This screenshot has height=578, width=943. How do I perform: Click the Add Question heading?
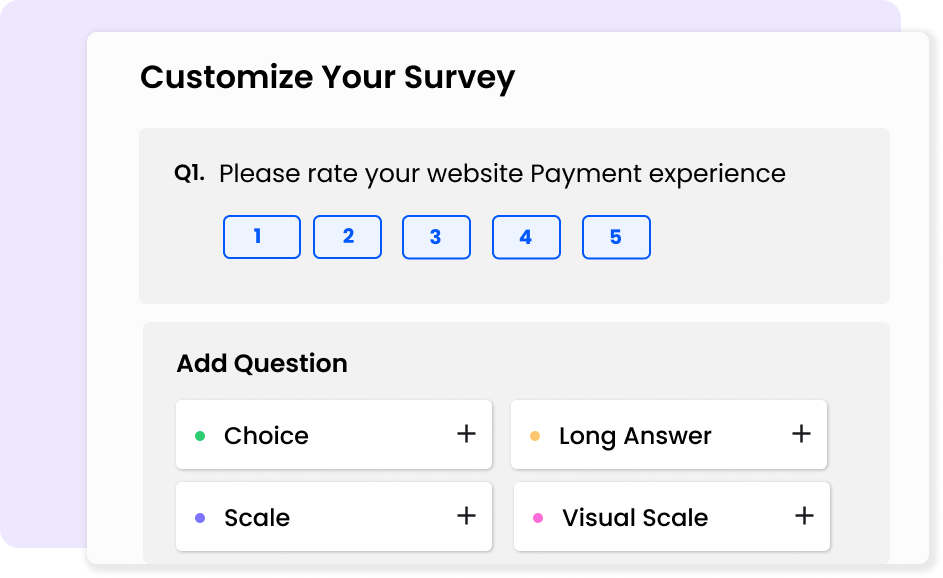tap(262, 363)
